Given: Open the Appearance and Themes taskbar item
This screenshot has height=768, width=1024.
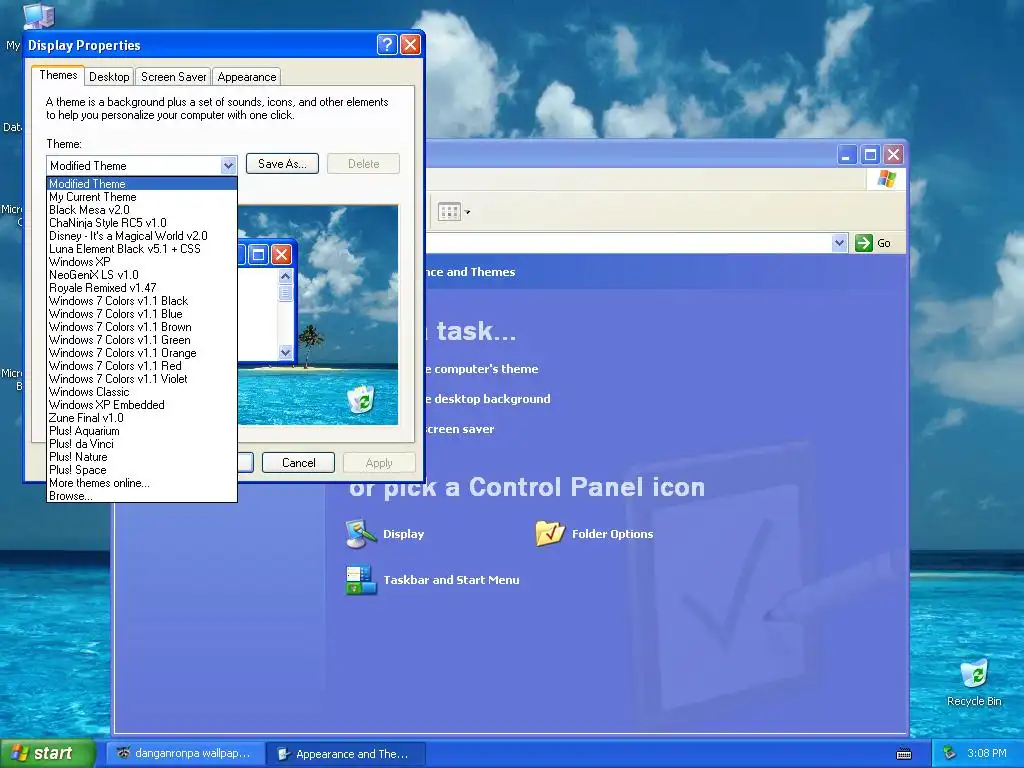Looking at the screenshot, I should pos(346,754).
